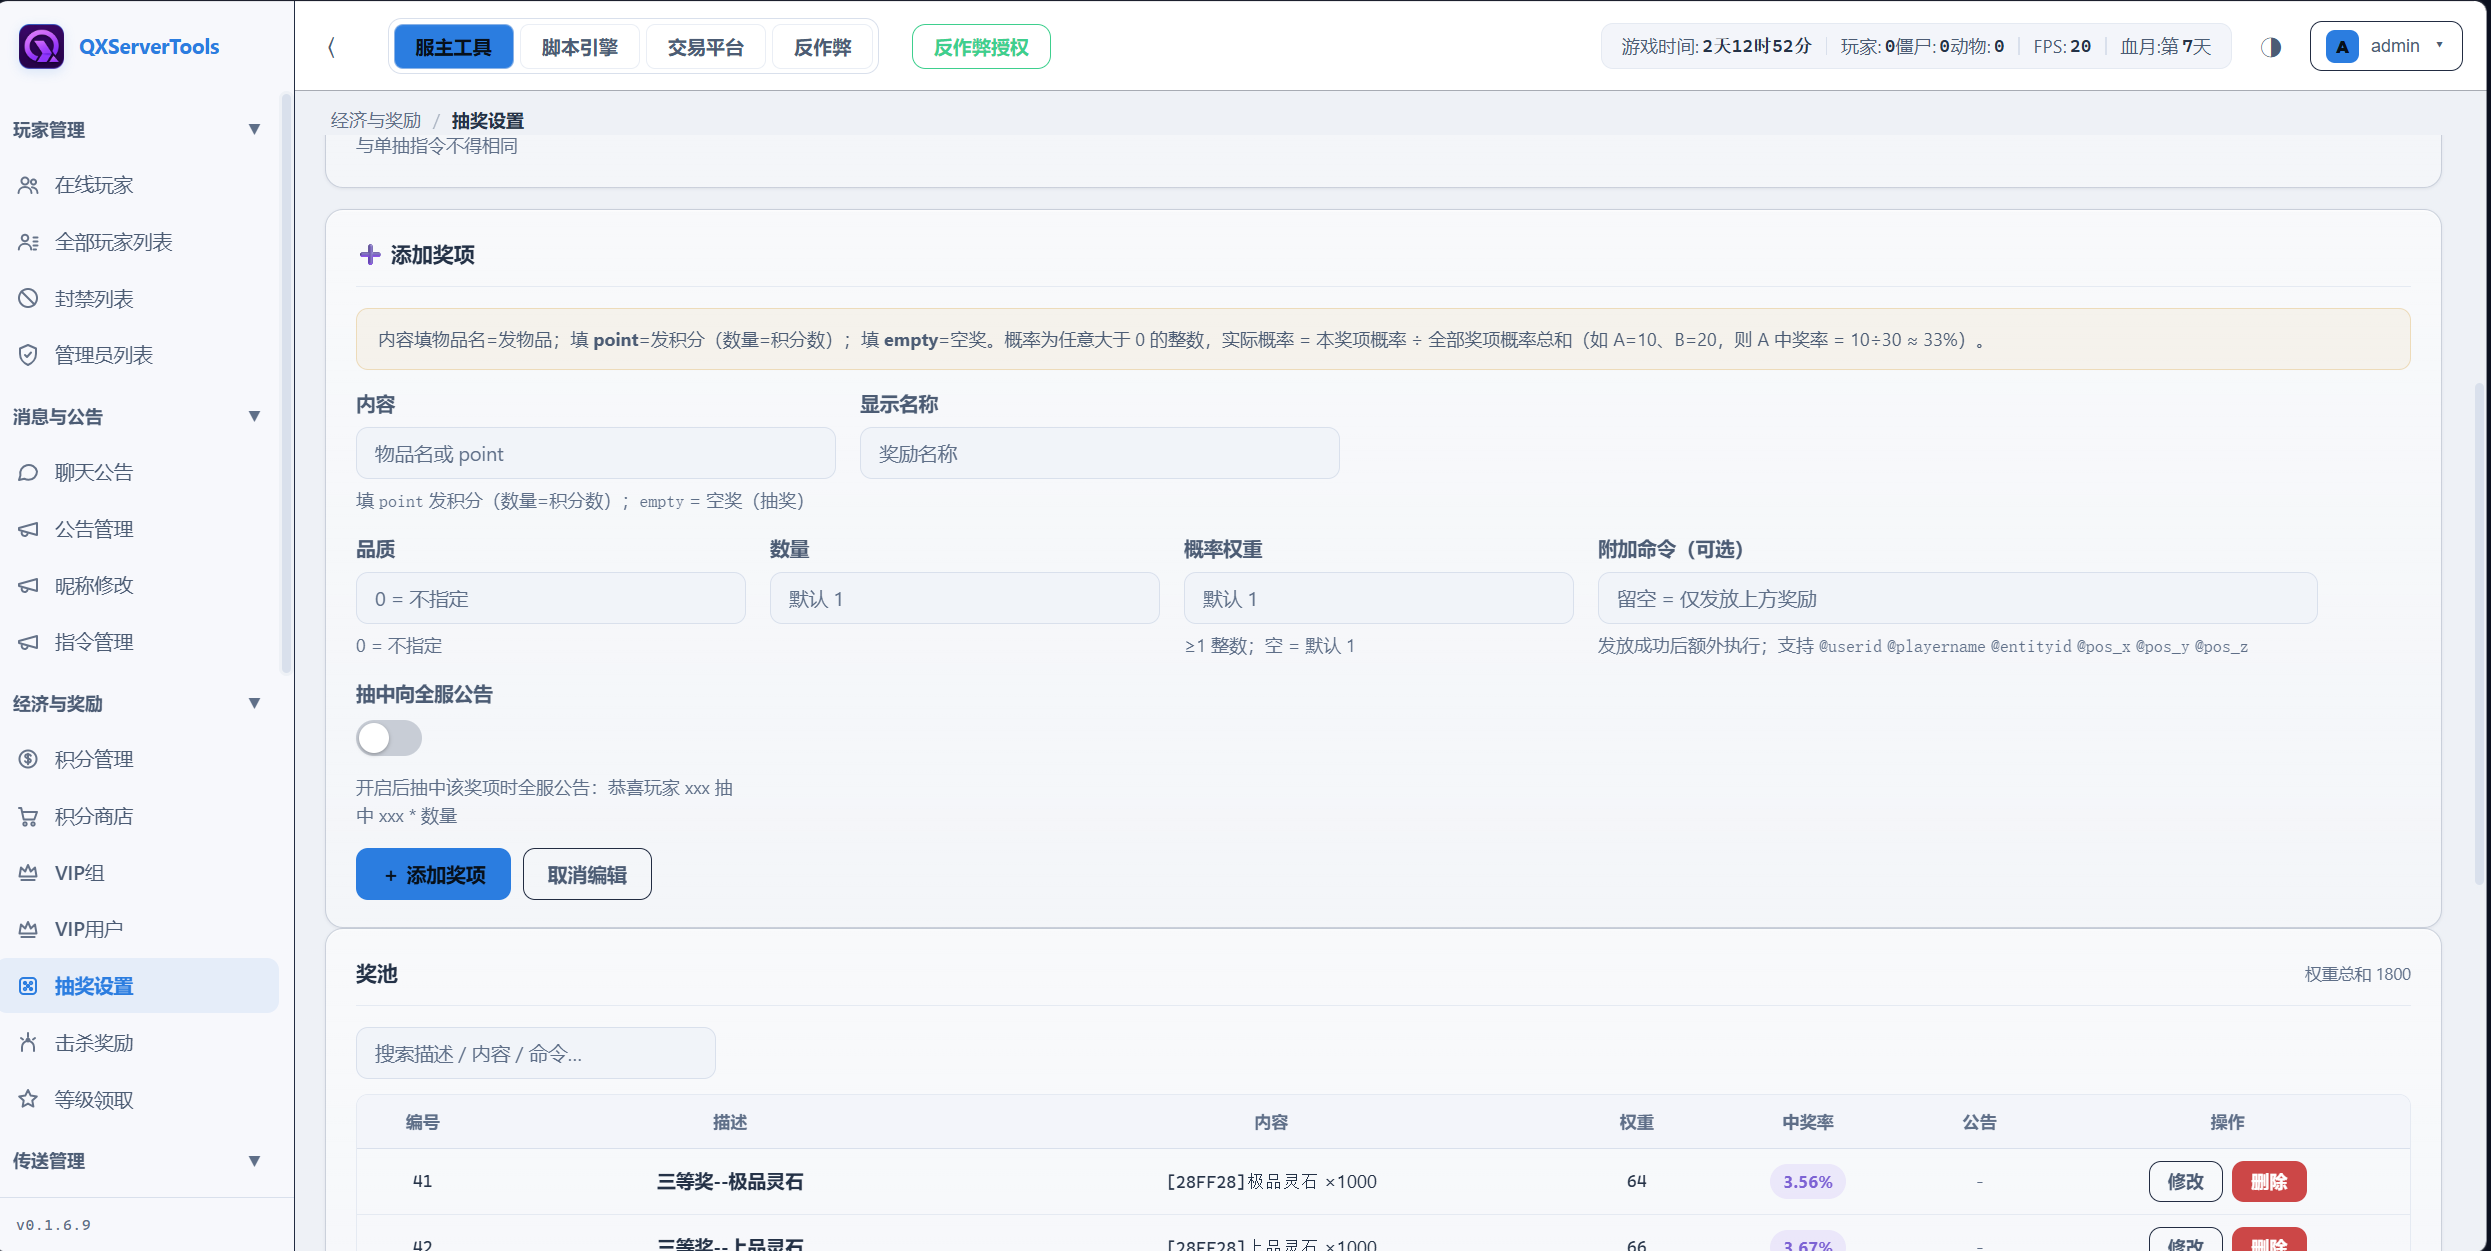Viewport: 2491px width, 1251px height.
Task: Click 删除 for prize 41
Action: 2269,1181
